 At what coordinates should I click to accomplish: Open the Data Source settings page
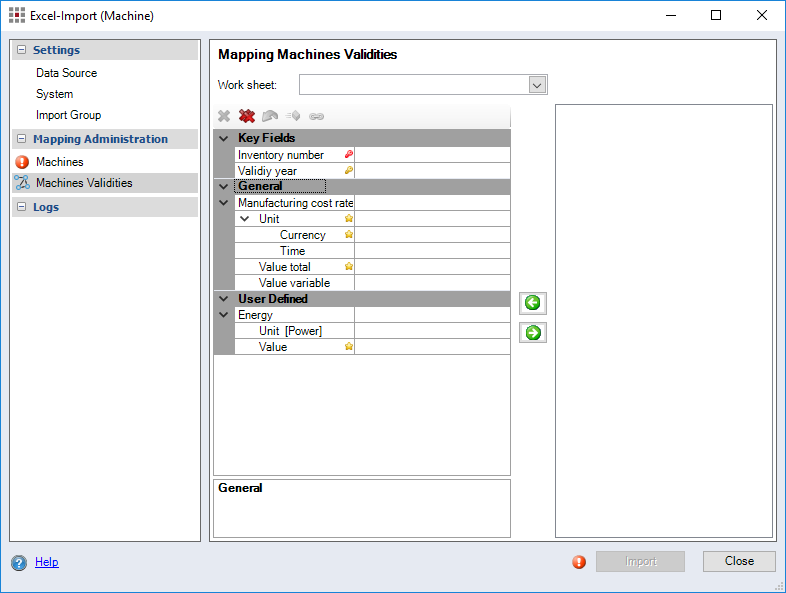66,73
